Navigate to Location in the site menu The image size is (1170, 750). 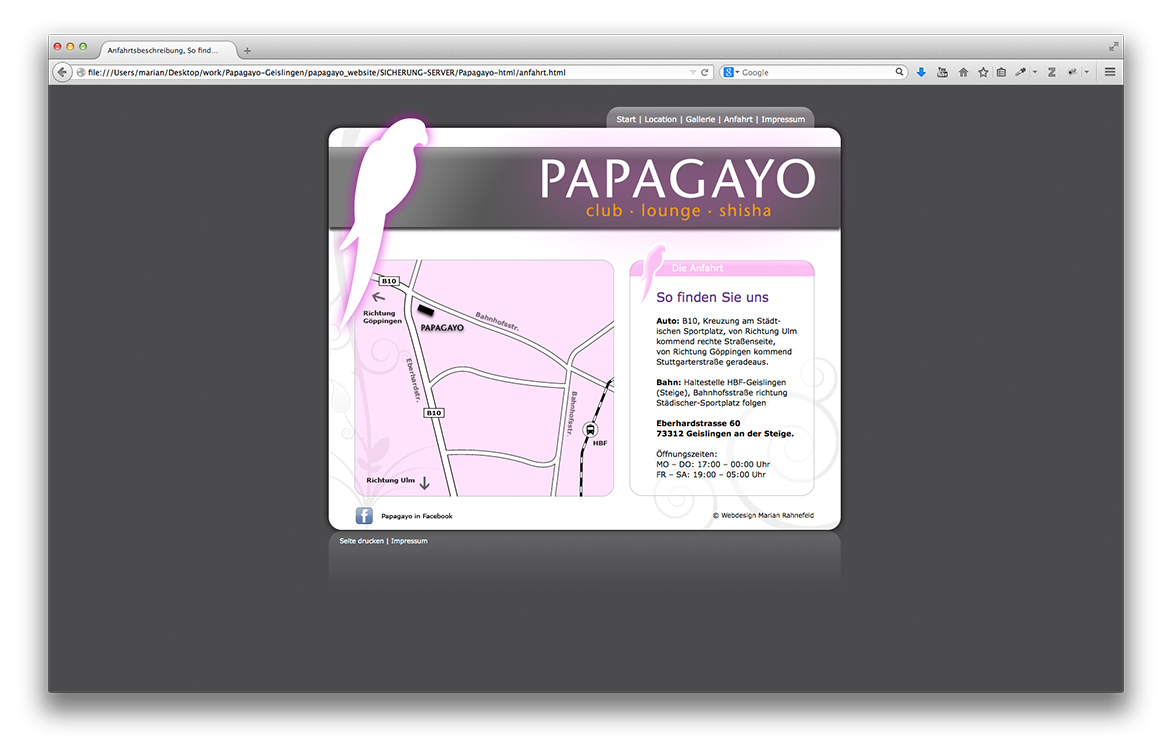point(660,119)
